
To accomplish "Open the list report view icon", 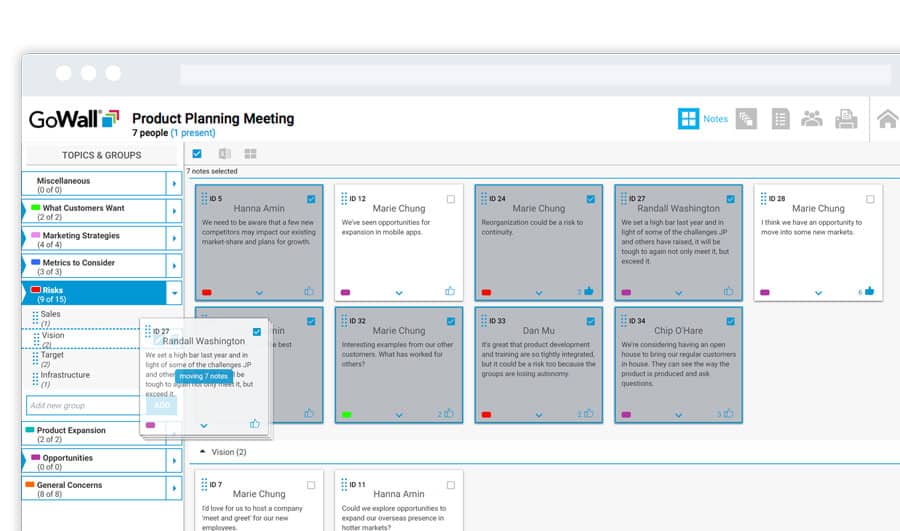I will [x=780, y=119].
